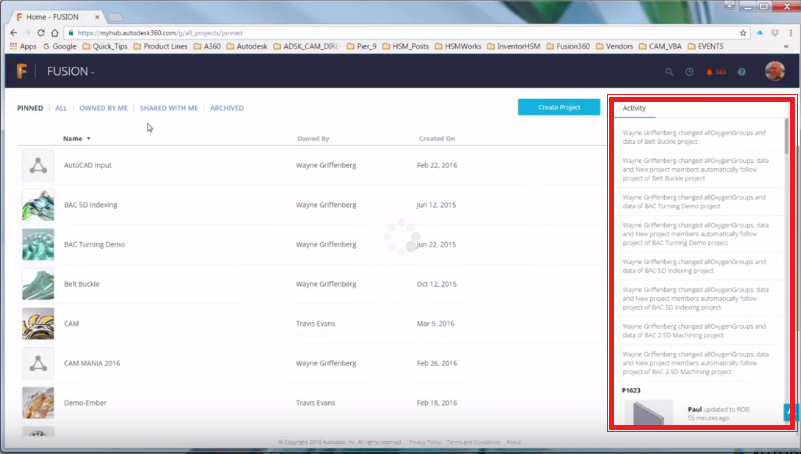801x454 pixels.
Task: Open the CAM MANIA 2016 project
Action: (x=92, y=363)
